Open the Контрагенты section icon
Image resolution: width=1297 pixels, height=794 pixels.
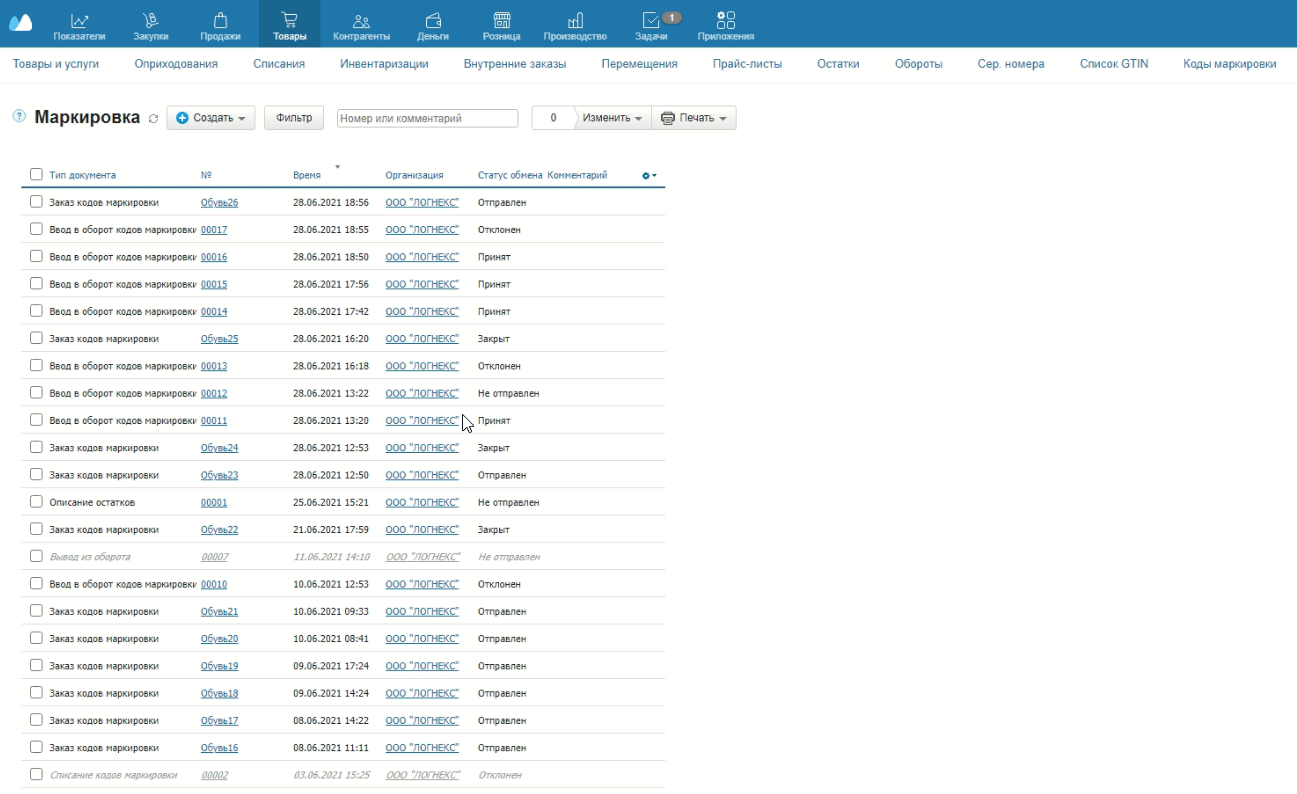(x=361, y=20)
